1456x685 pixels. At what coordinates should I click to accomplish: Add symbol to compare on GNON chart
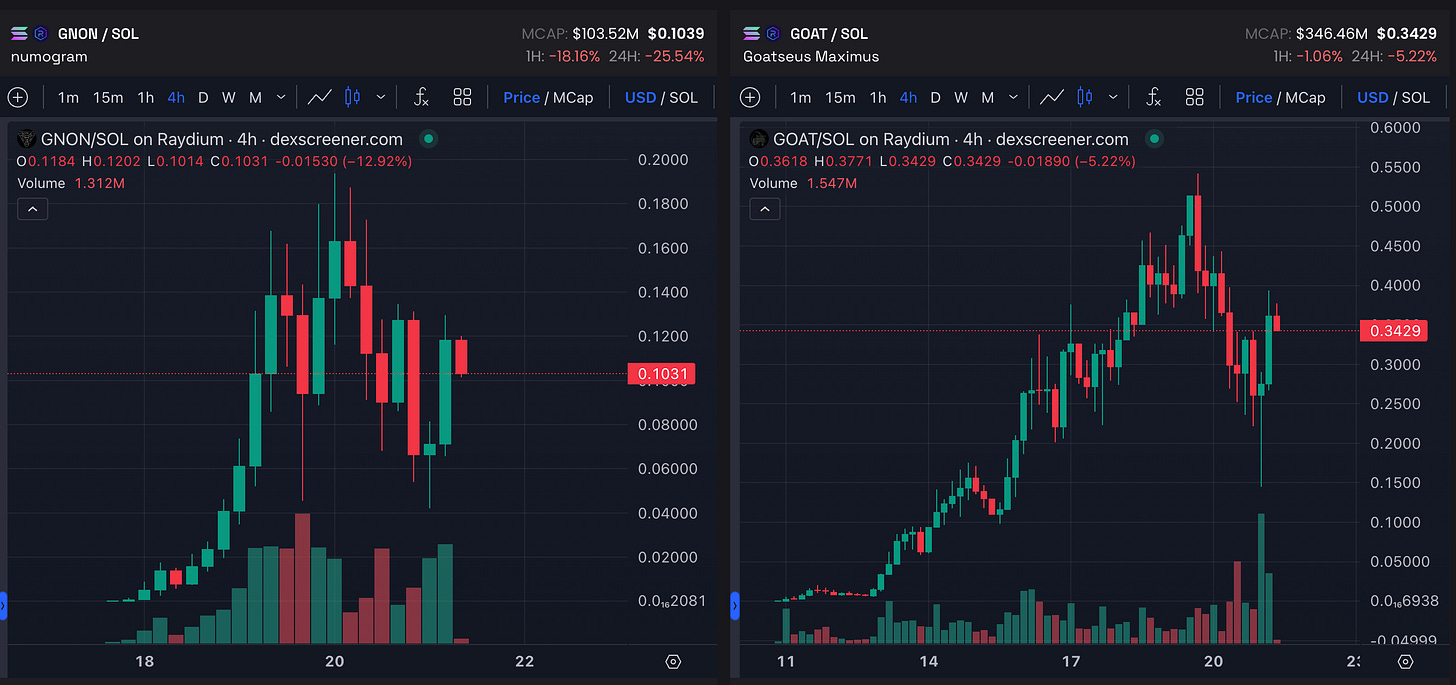pos(17,97)
